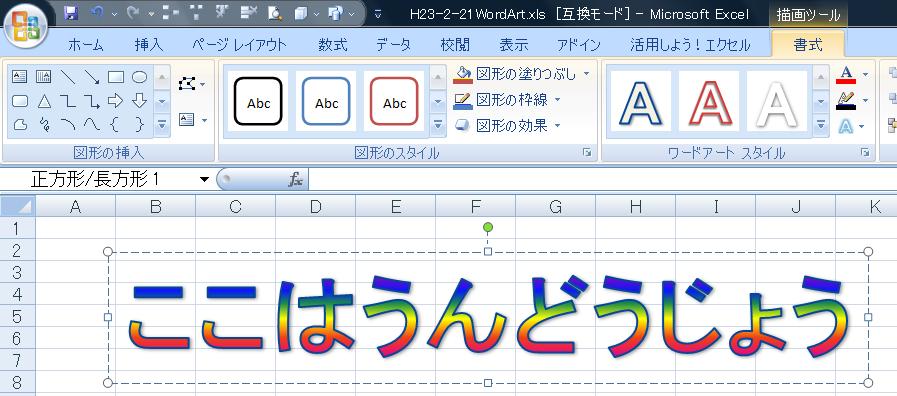Switch to the 校閲 tab
The height and width of the screenshot is (396, 897).
point(455,45)
